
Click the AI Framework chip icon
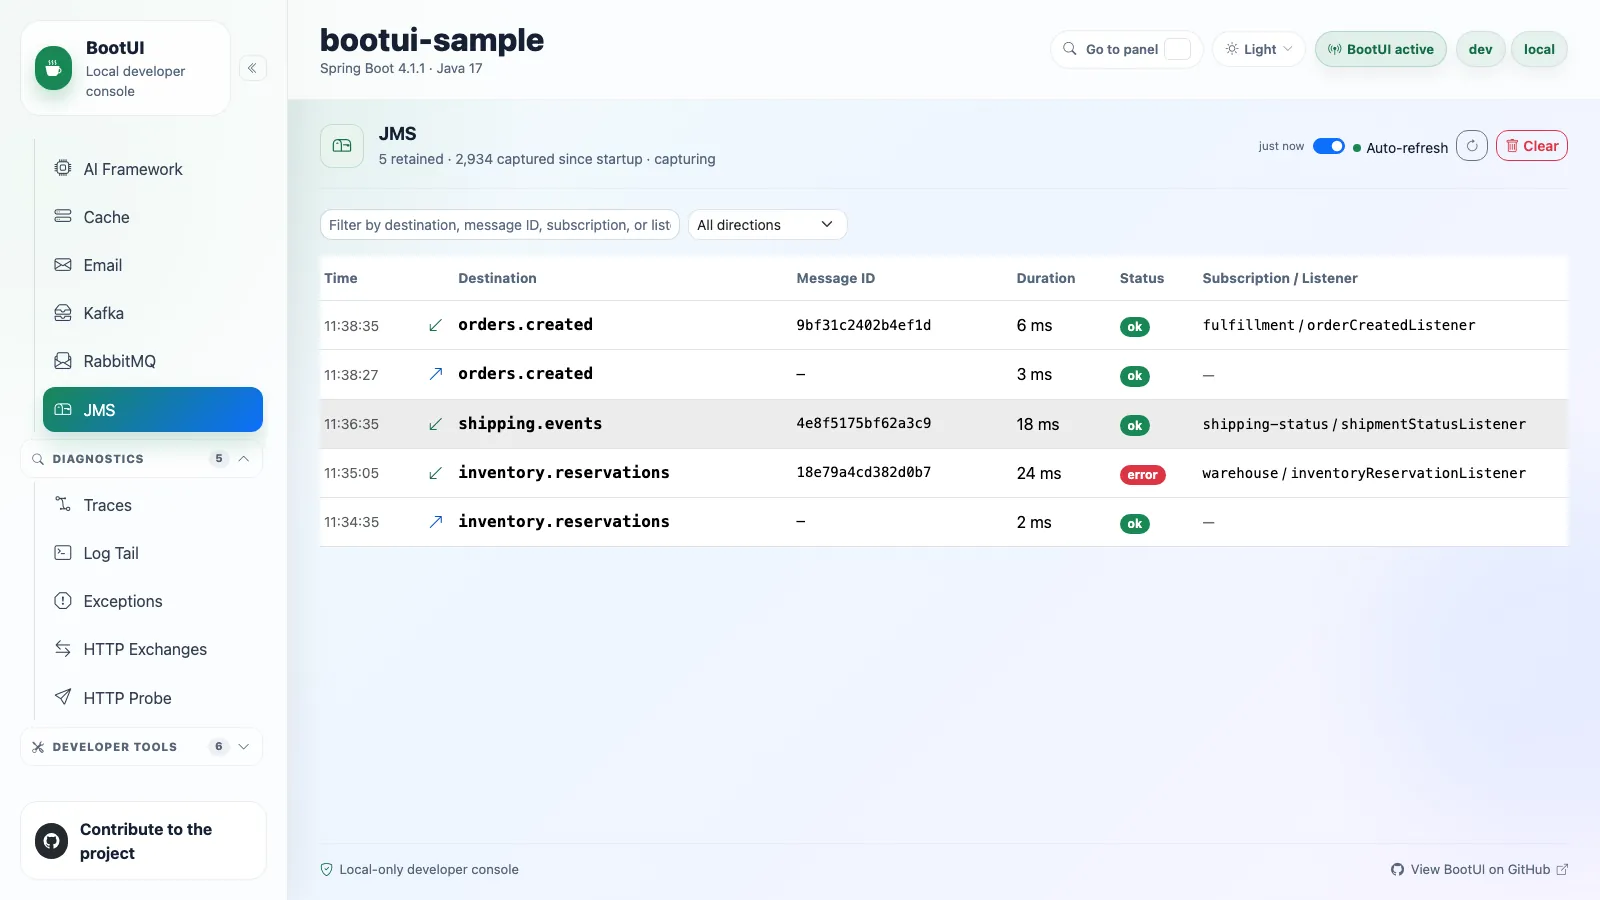click(x=63, y=168)
